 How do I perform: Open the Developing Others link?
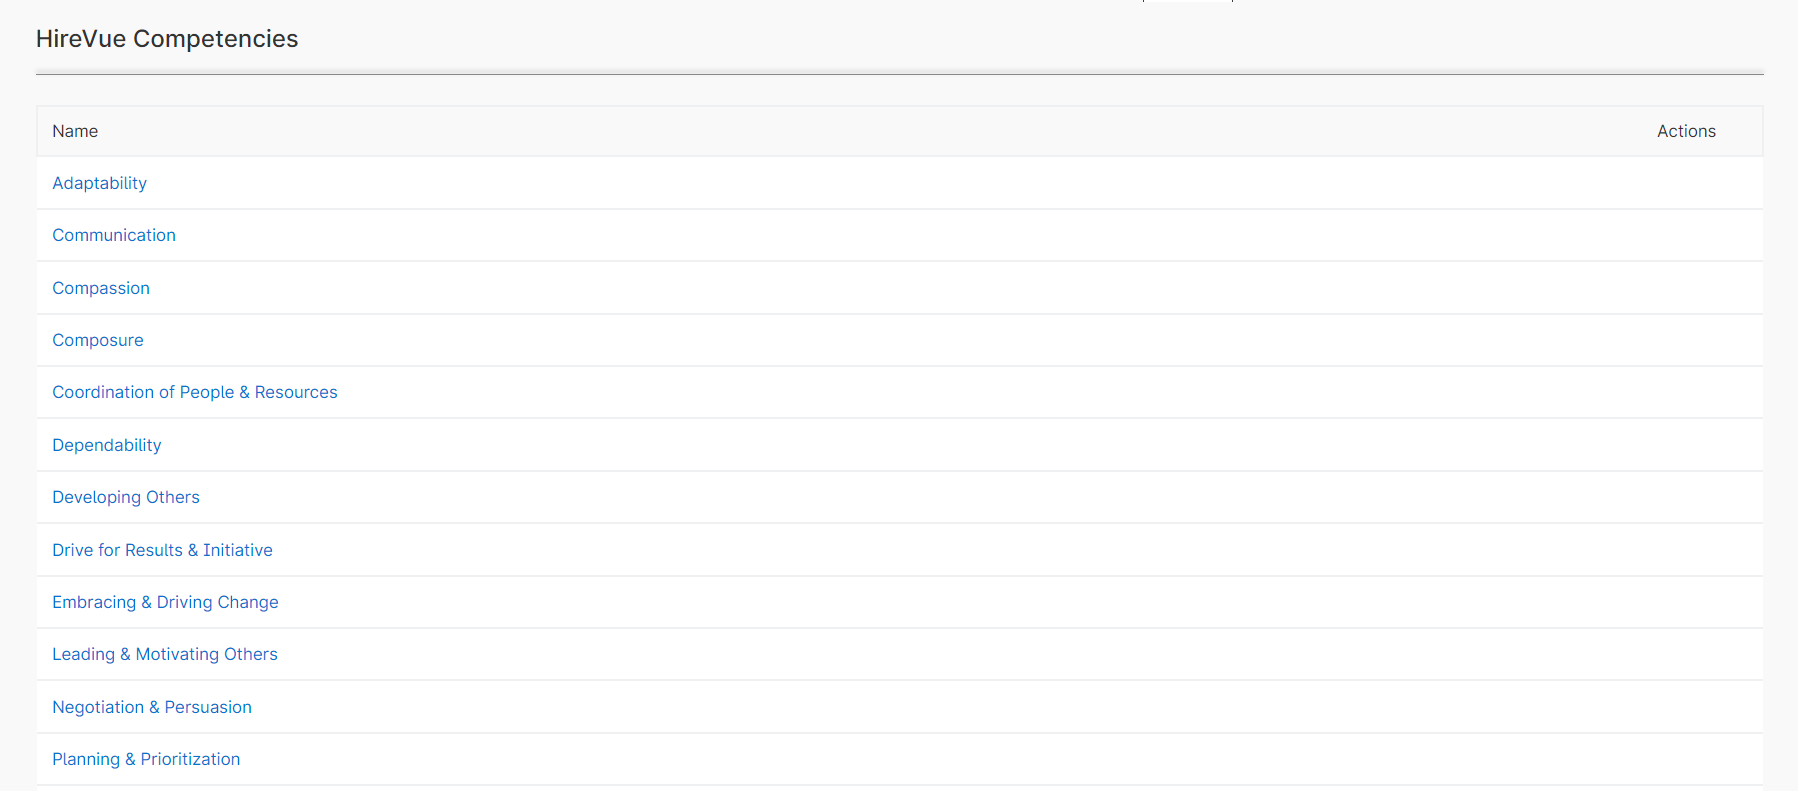(x=126, y=497)
